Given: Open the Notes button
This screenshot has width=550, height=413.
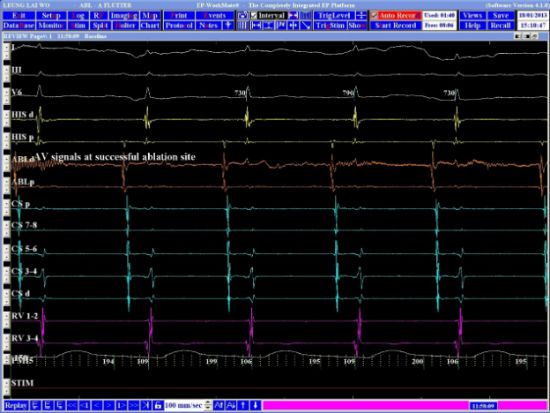Looking at the screenshot, I should pos(209,26).
